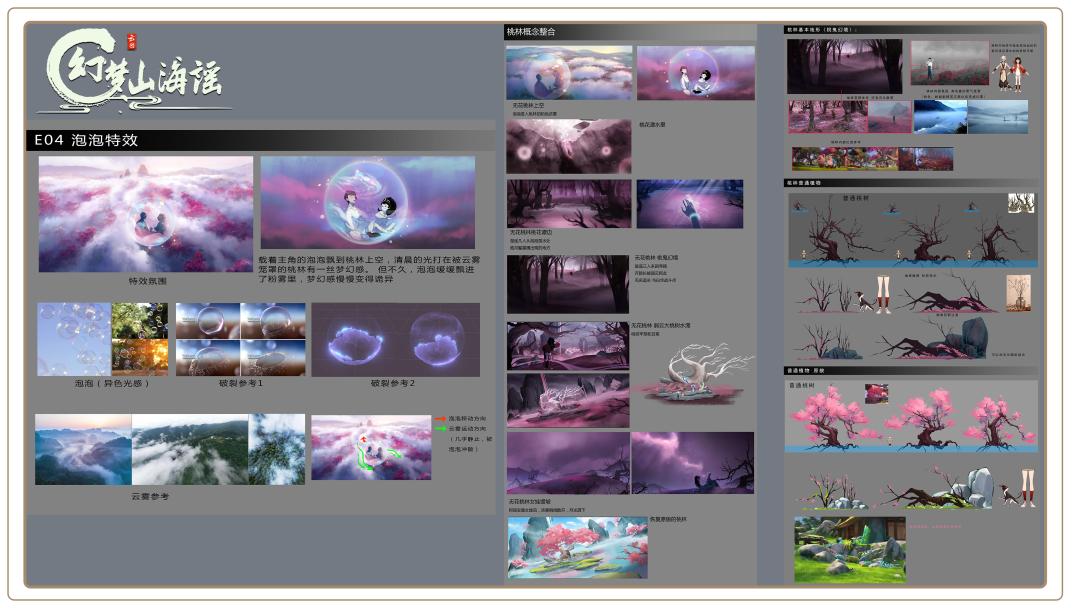The image size is (1080, 608).
Task: Open the dark tree silhouettes forest image in 桃林概念整合
Action: pyautogui.click(x=568, y=284)
